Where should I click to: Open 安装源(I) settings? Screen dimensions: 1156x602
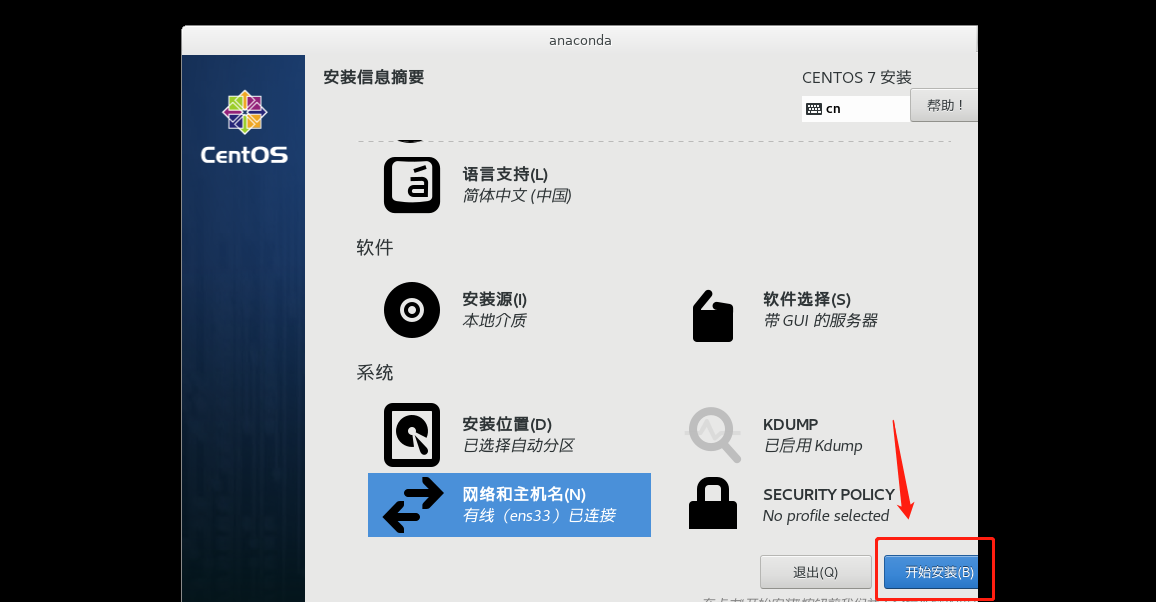coord(494,299)
